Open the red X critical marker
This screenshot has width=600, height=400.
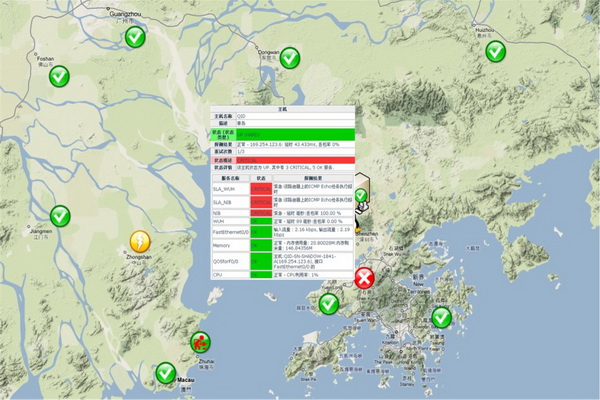365,277
